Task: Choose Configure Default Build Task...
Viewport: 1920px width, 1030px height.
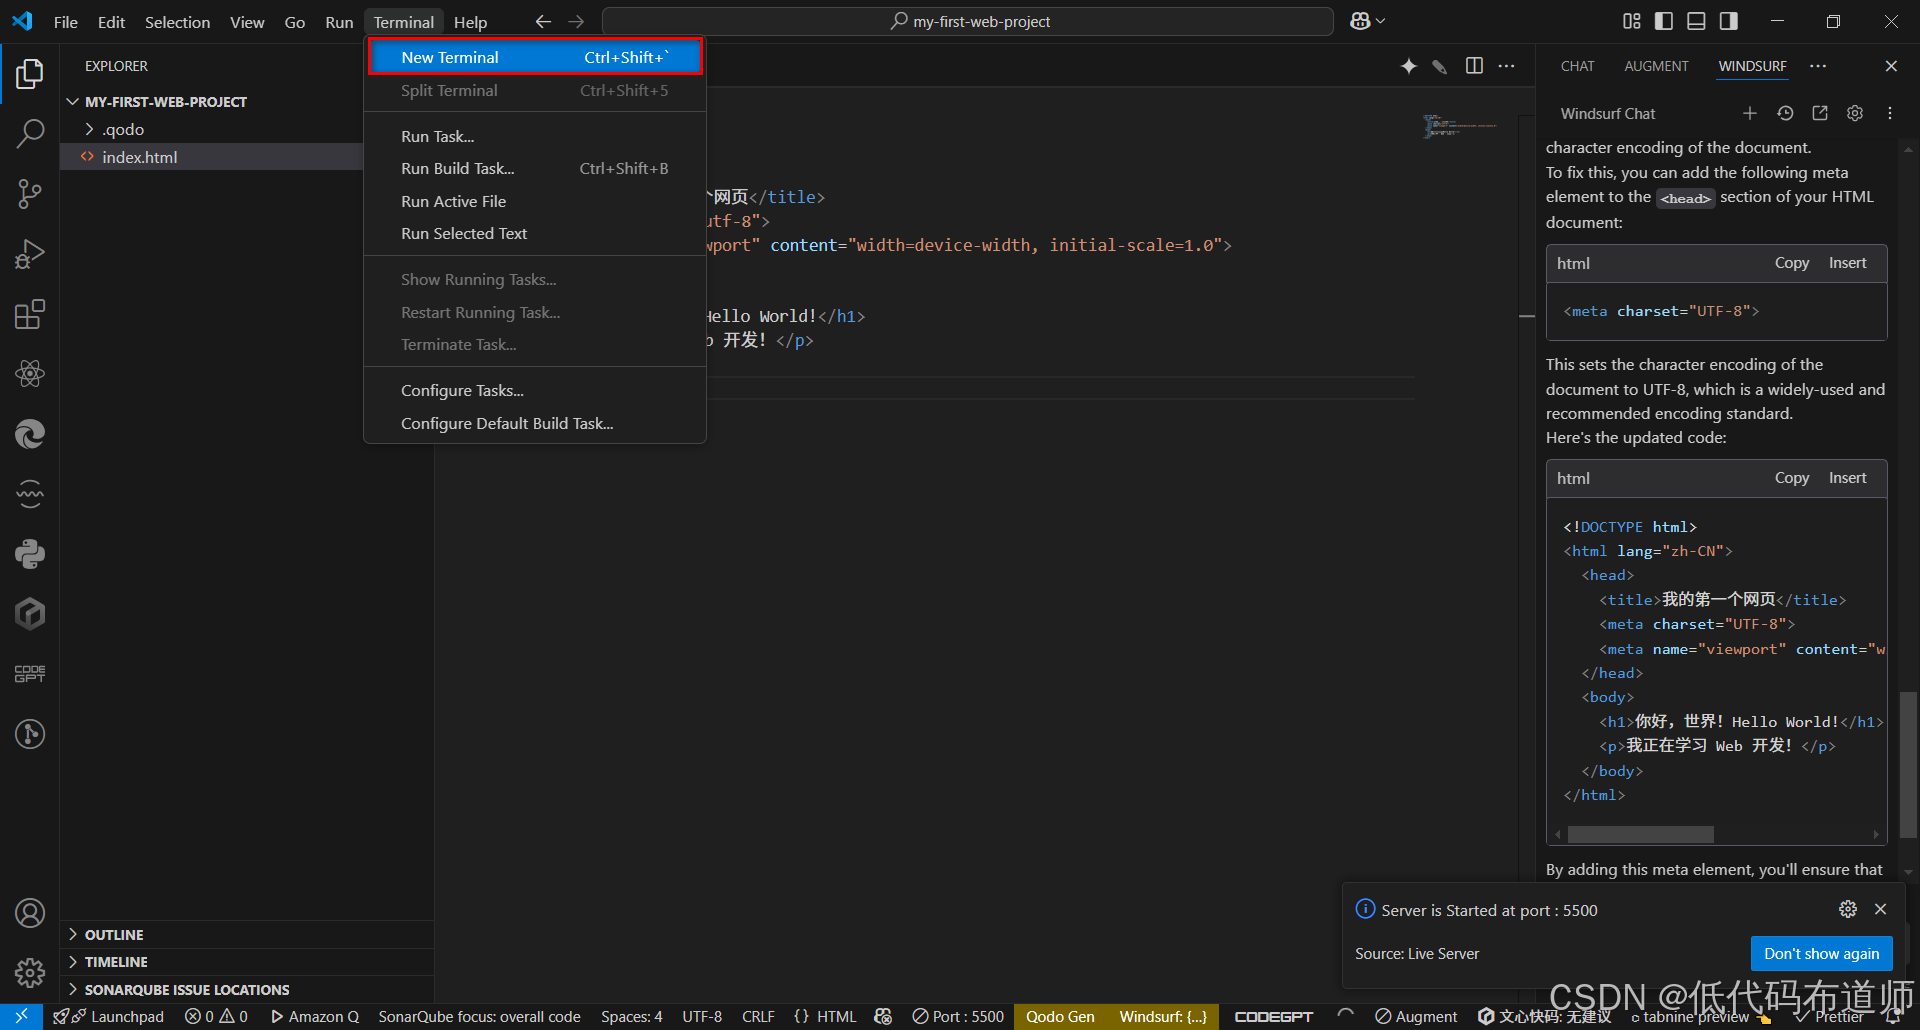Action: tap(535, 423)
